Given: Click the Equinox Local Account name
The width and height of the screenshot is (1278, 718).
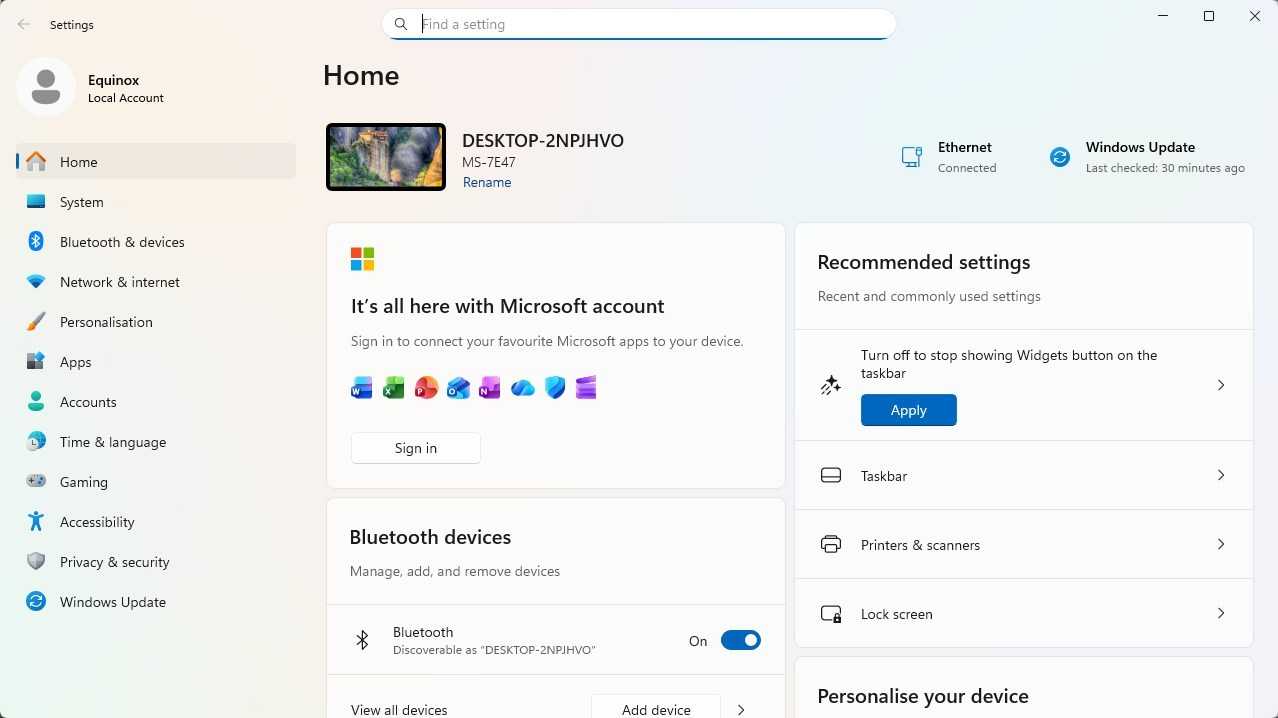Looking at the screenshot, I should tap(126, 88).
